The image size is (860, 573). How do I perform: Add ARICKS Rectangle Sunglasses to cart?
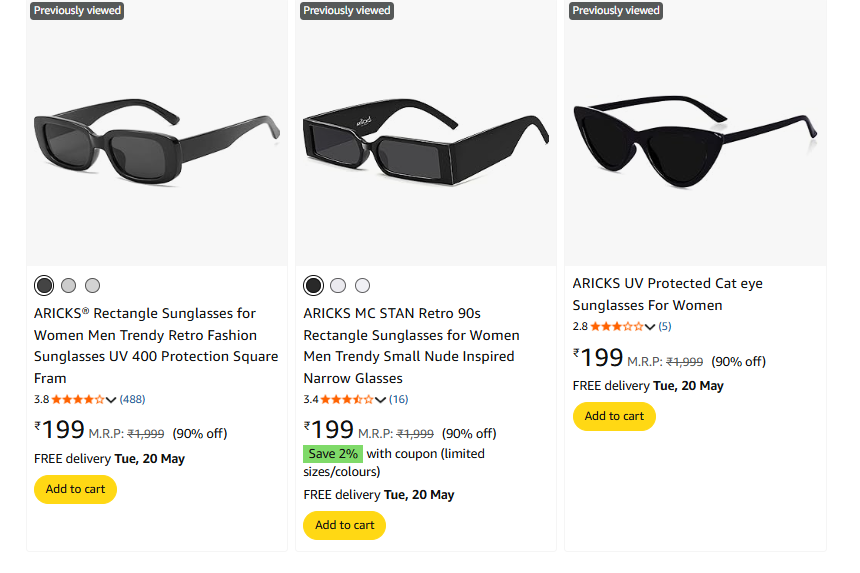[x=75, y=489]
